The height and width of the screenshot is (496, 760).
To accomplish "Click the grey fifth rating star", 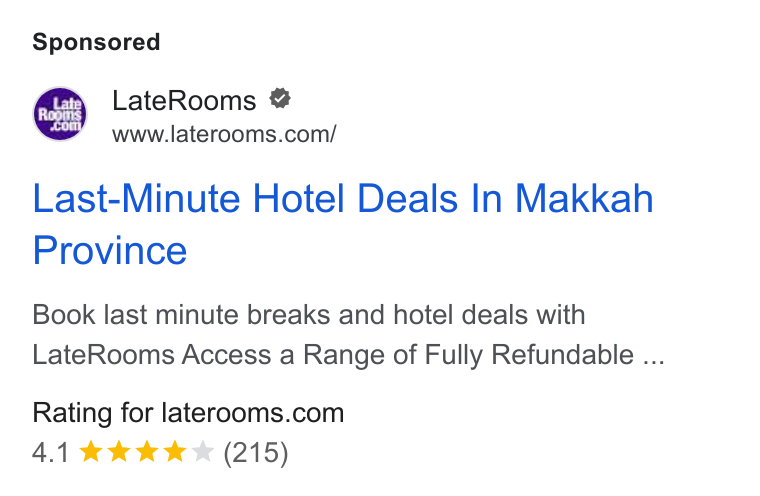I will [203, 452].
